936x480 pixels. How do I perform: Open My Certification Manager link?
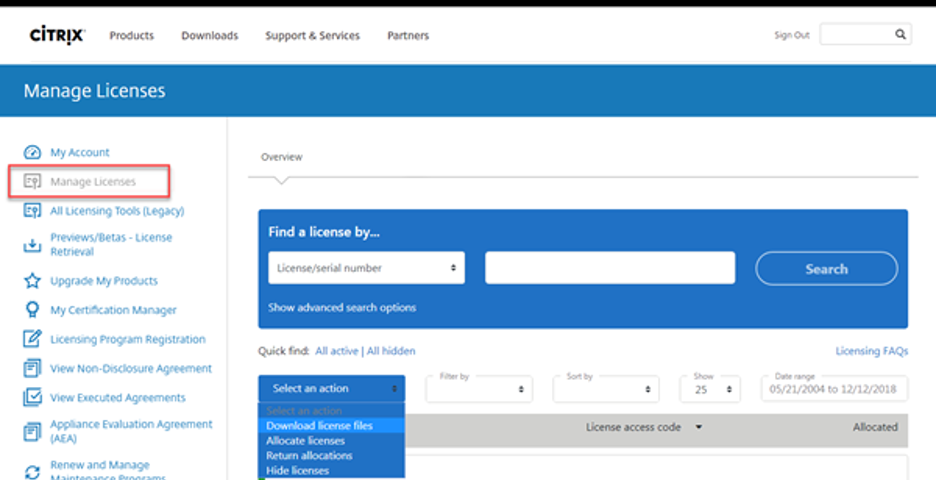pos(113,310)
